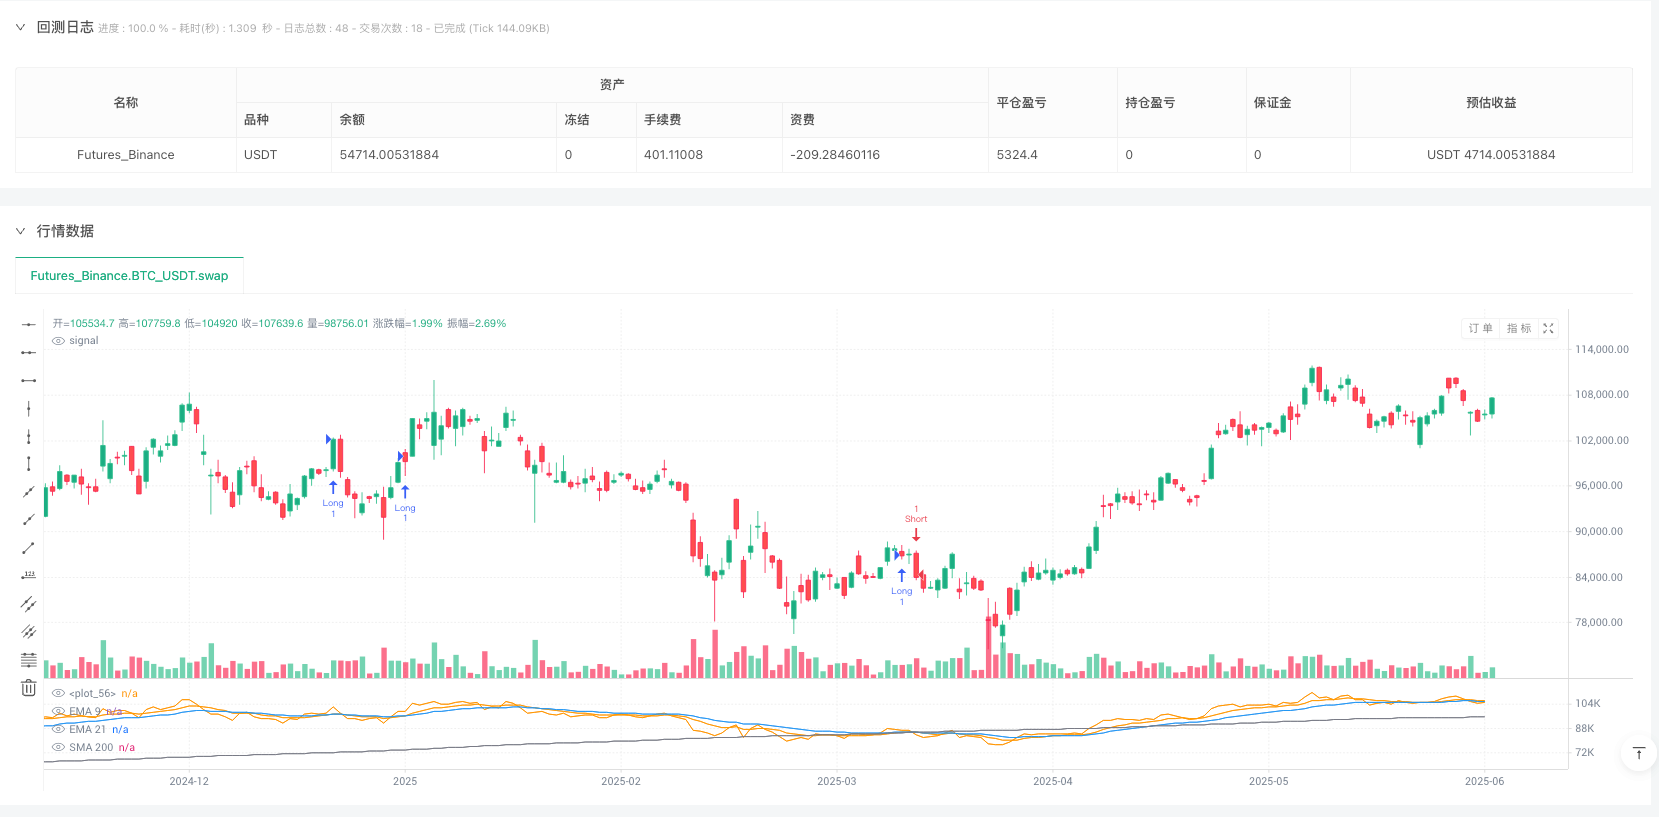Expand chart to fullscreen
The width and height of the screenshot is (1659, 817).
(x=1548, y=329)
